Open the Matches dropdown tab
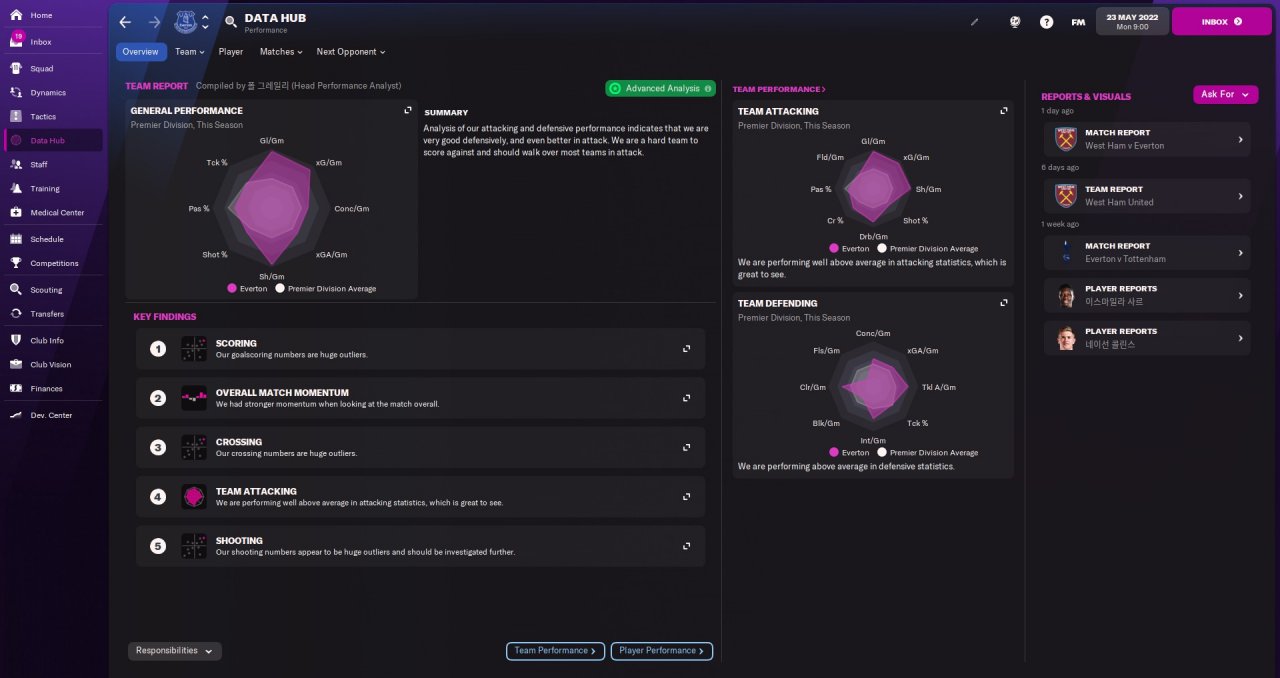This screenshot has width=1280, height=678. tap(281, 52)
